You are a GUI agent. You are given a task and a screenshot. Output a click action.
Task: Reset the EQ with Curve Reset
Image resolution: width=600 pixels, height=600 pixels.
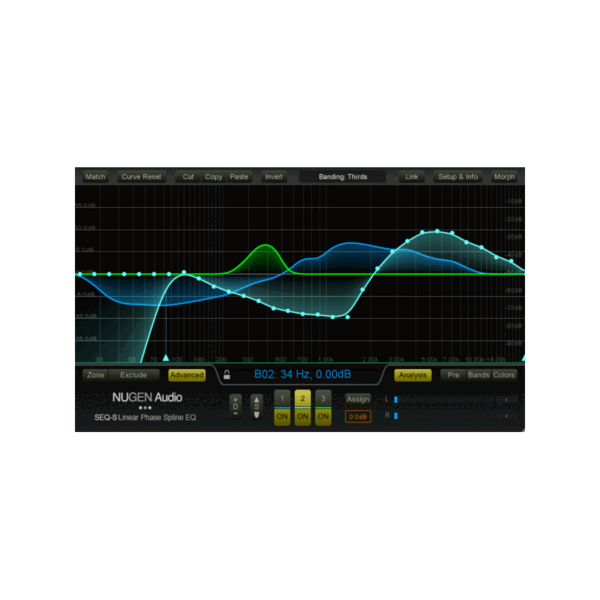[x=141, y=177]
